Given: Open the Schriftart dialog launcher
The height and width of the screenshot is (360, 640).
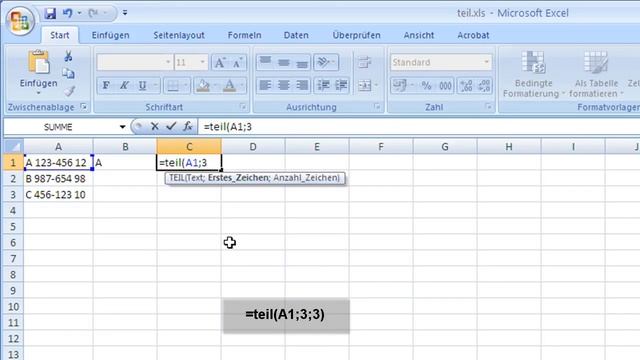Looking at the screenshot, I should coord(243,107).
